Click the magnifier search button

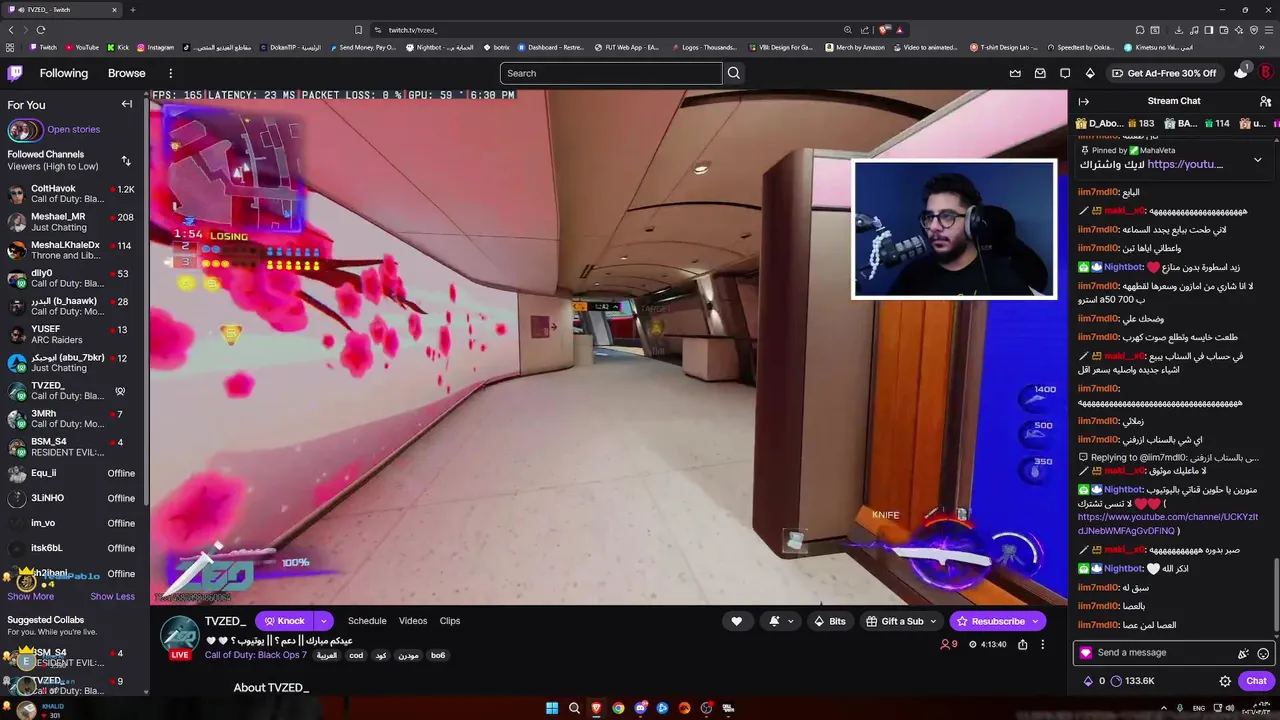pos(734,73)
